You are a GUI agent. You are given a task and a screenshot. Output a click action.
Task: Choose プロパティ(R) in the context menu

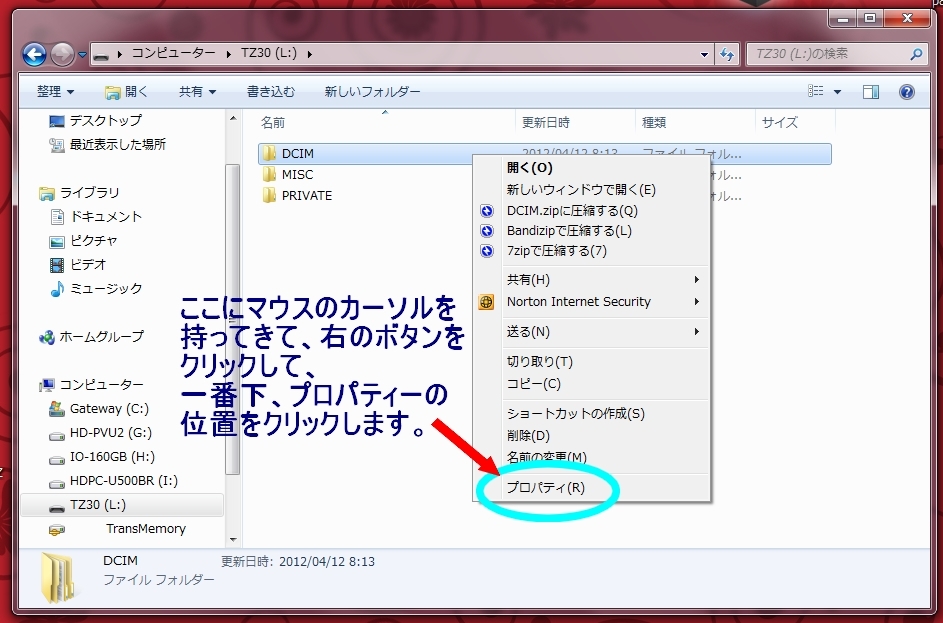[592, 488]
